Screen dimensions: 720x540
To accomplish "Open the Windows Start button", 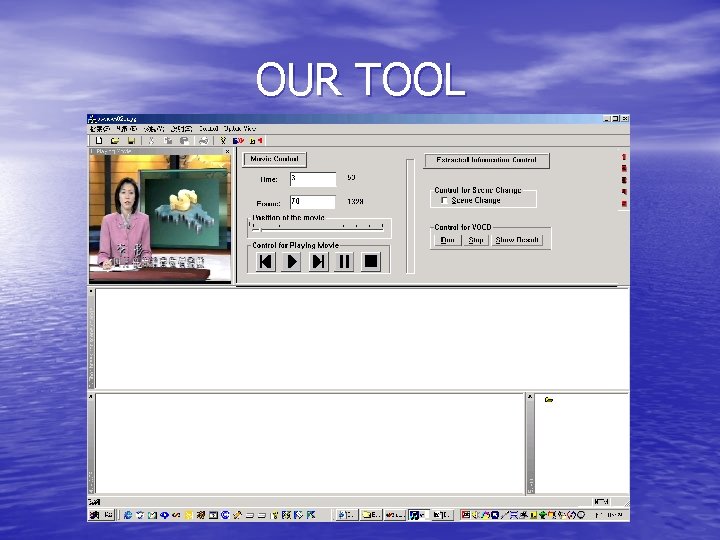I will (x=101, y=515).
